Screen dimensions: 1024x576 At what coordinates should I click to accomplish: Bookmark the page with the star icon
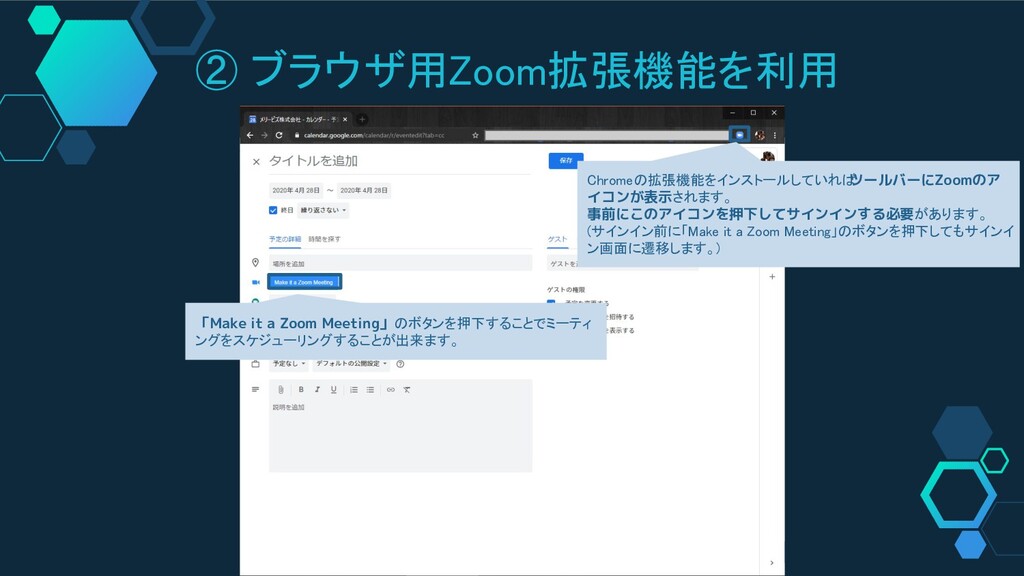coord(475,135)
